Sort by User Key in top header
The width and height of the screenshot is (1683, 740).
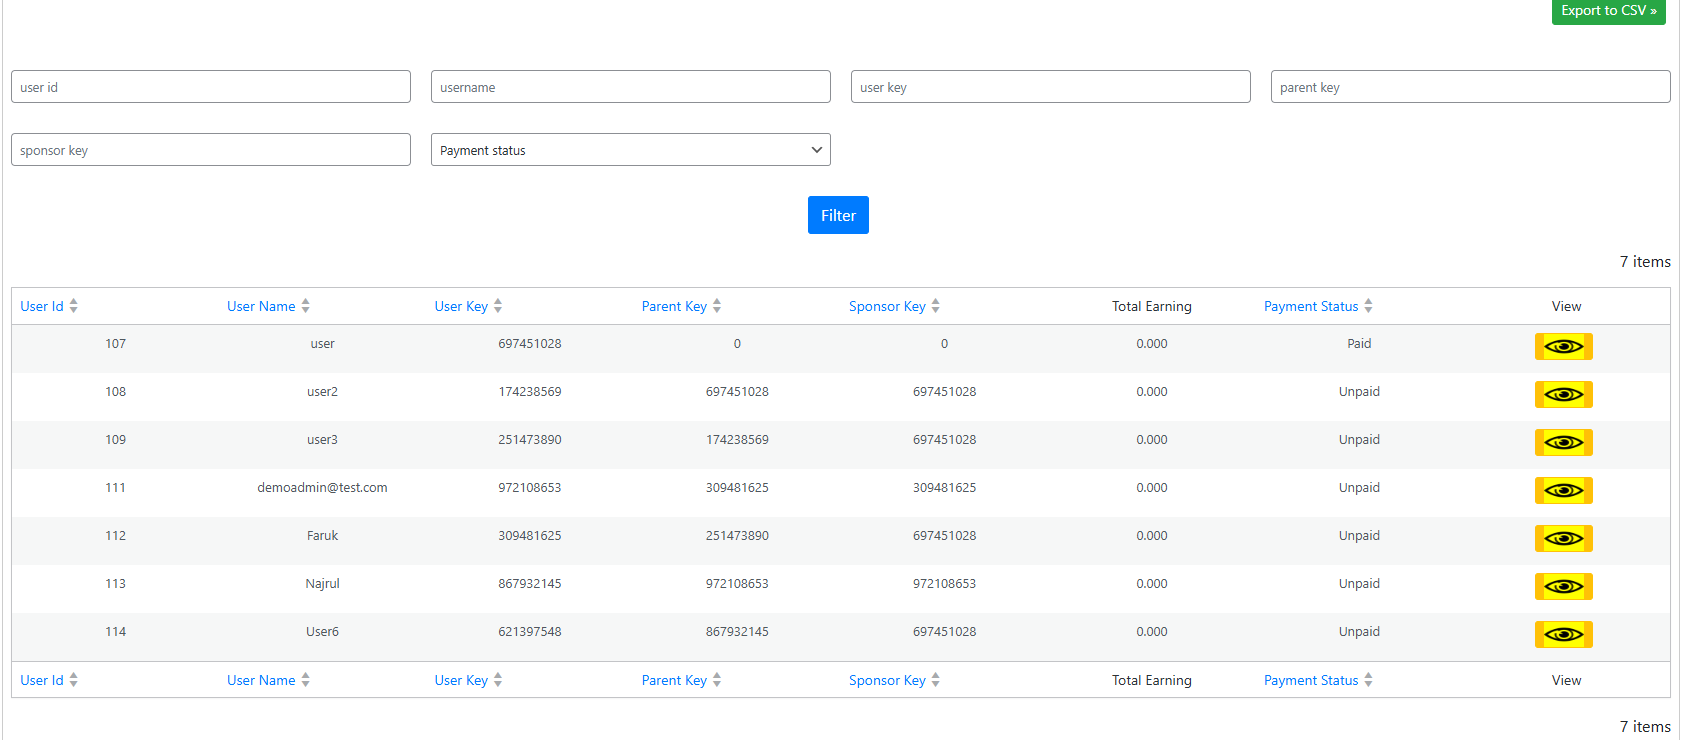click(461, 306)
